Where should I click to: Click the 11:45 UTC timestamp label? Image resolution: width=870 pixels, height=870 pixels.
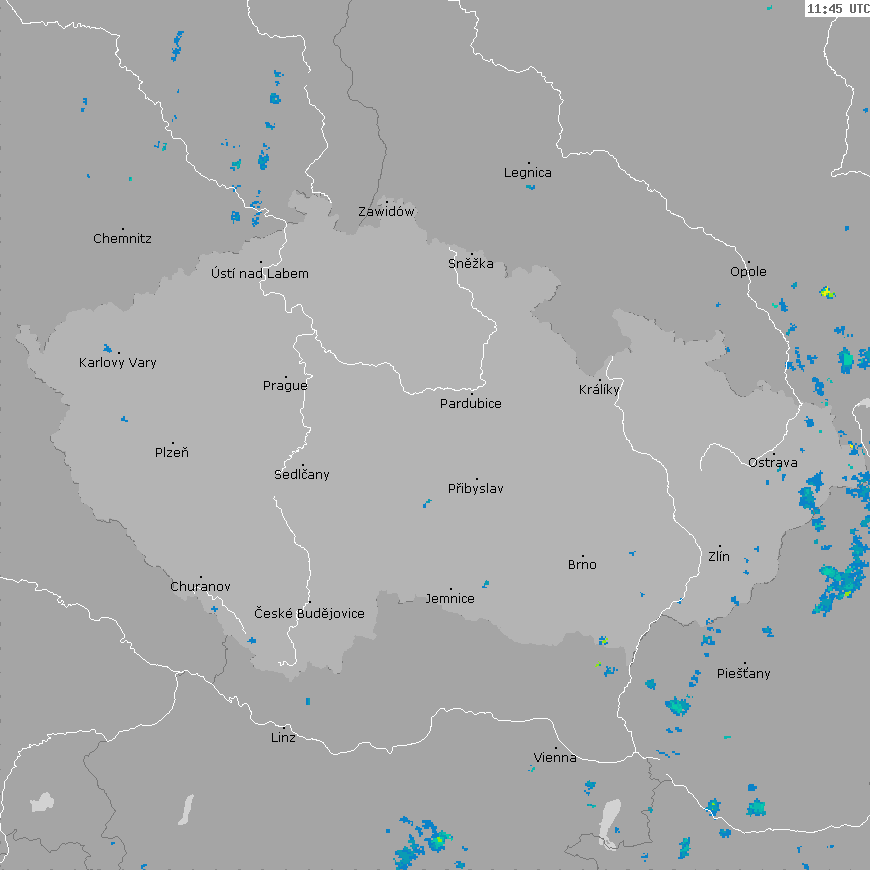837,9
